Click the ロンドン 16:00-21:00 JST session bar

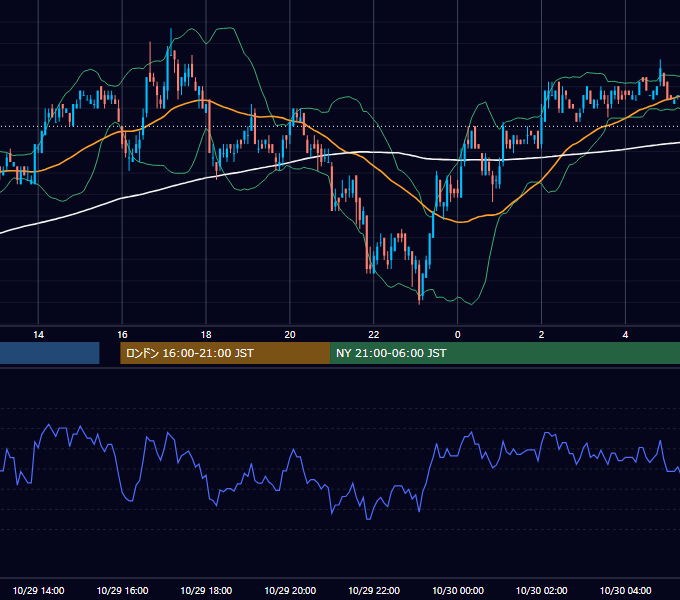[225, 353]
